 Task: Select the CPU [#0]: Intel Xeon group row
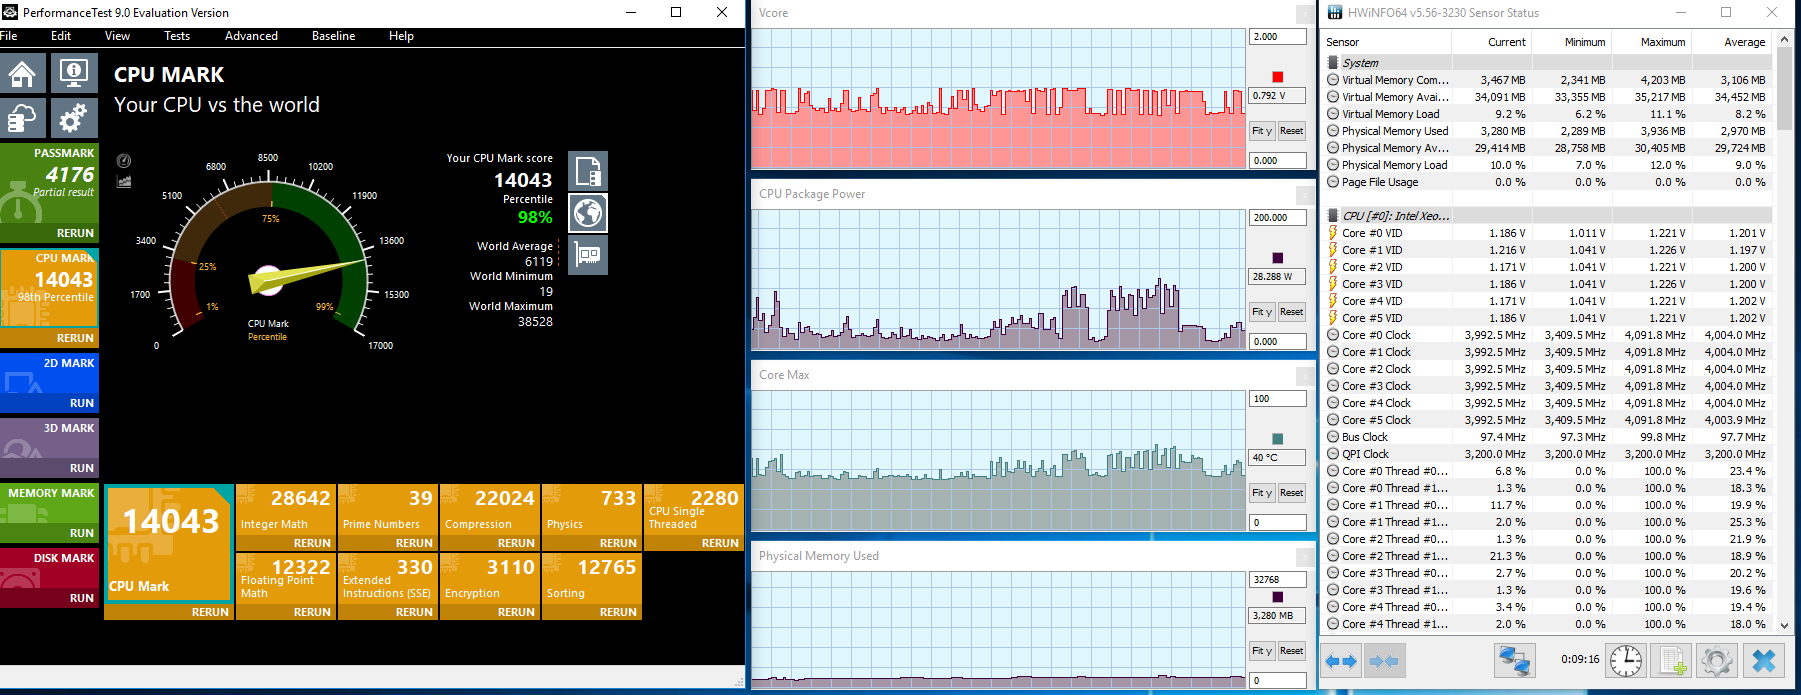(x=1547, y=216)
